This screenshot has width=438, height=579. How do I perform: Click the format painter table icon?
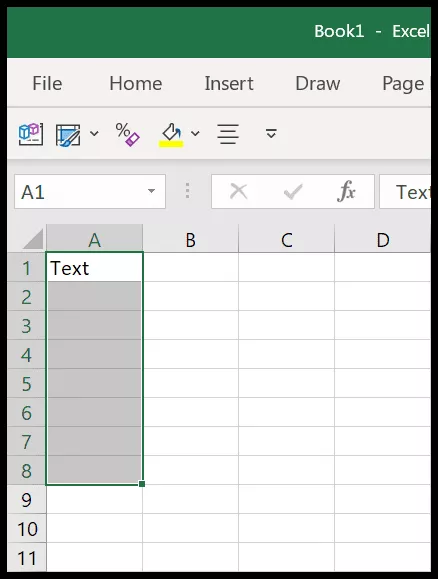click(68, 135)
